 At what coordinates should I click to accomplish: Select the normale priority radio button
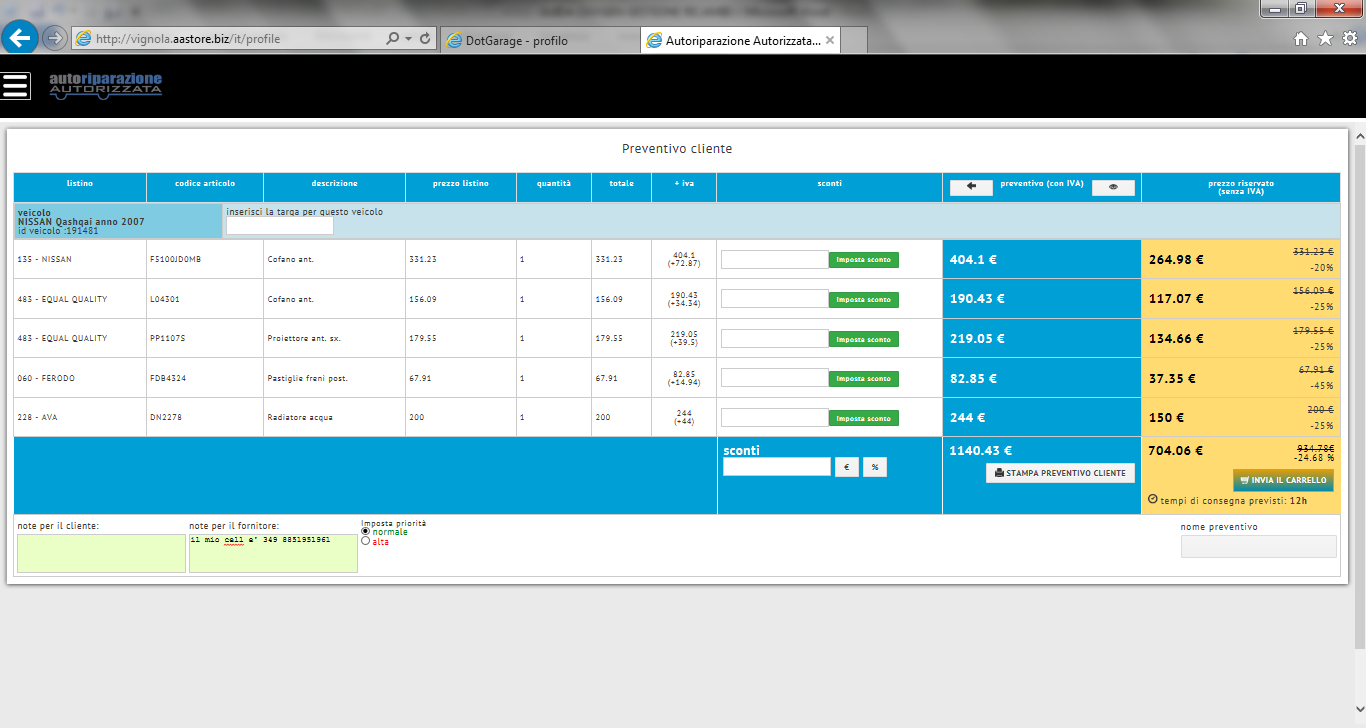click(365, 532)
